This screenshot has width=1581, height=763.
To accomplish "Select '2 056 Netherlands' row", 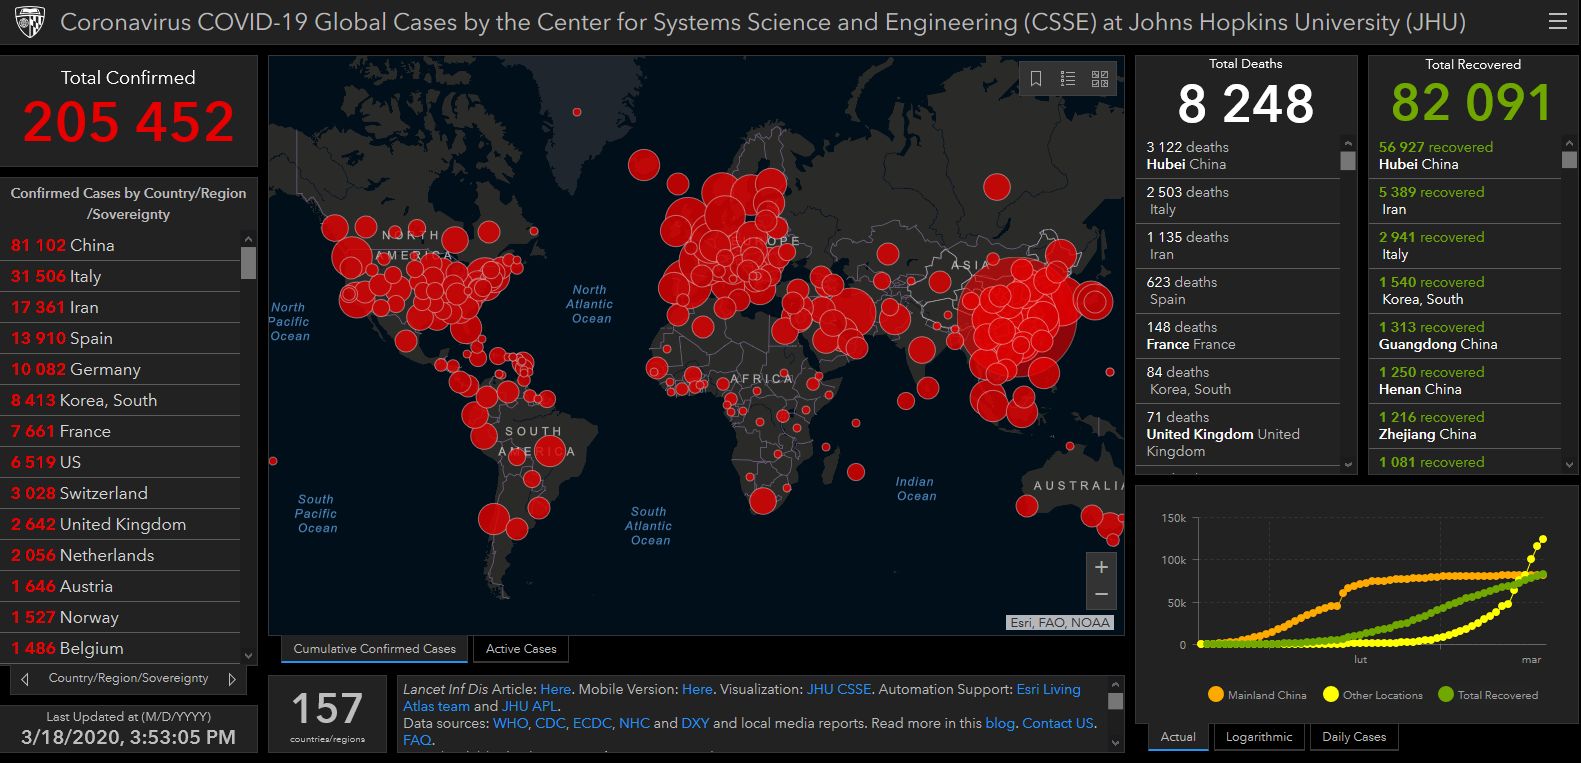I will click(x=120, y=555).
